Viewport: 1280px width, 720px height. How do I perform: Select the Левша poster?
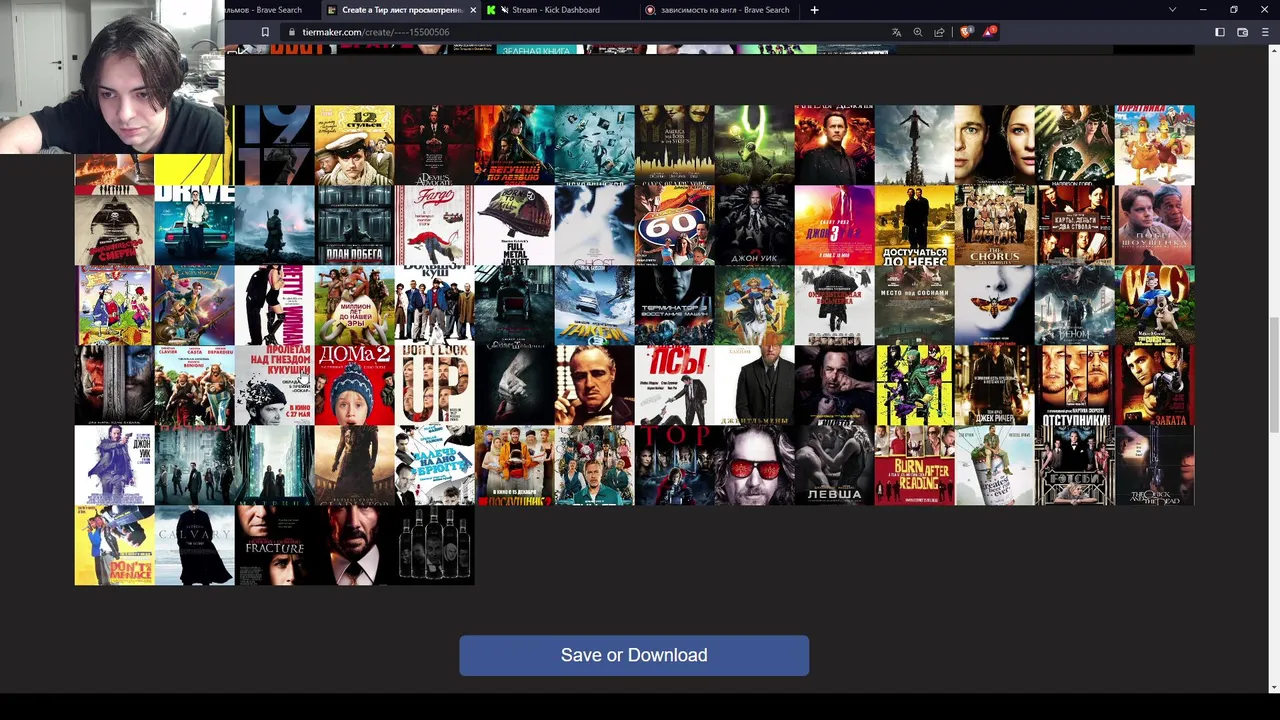tap(834, 465)
